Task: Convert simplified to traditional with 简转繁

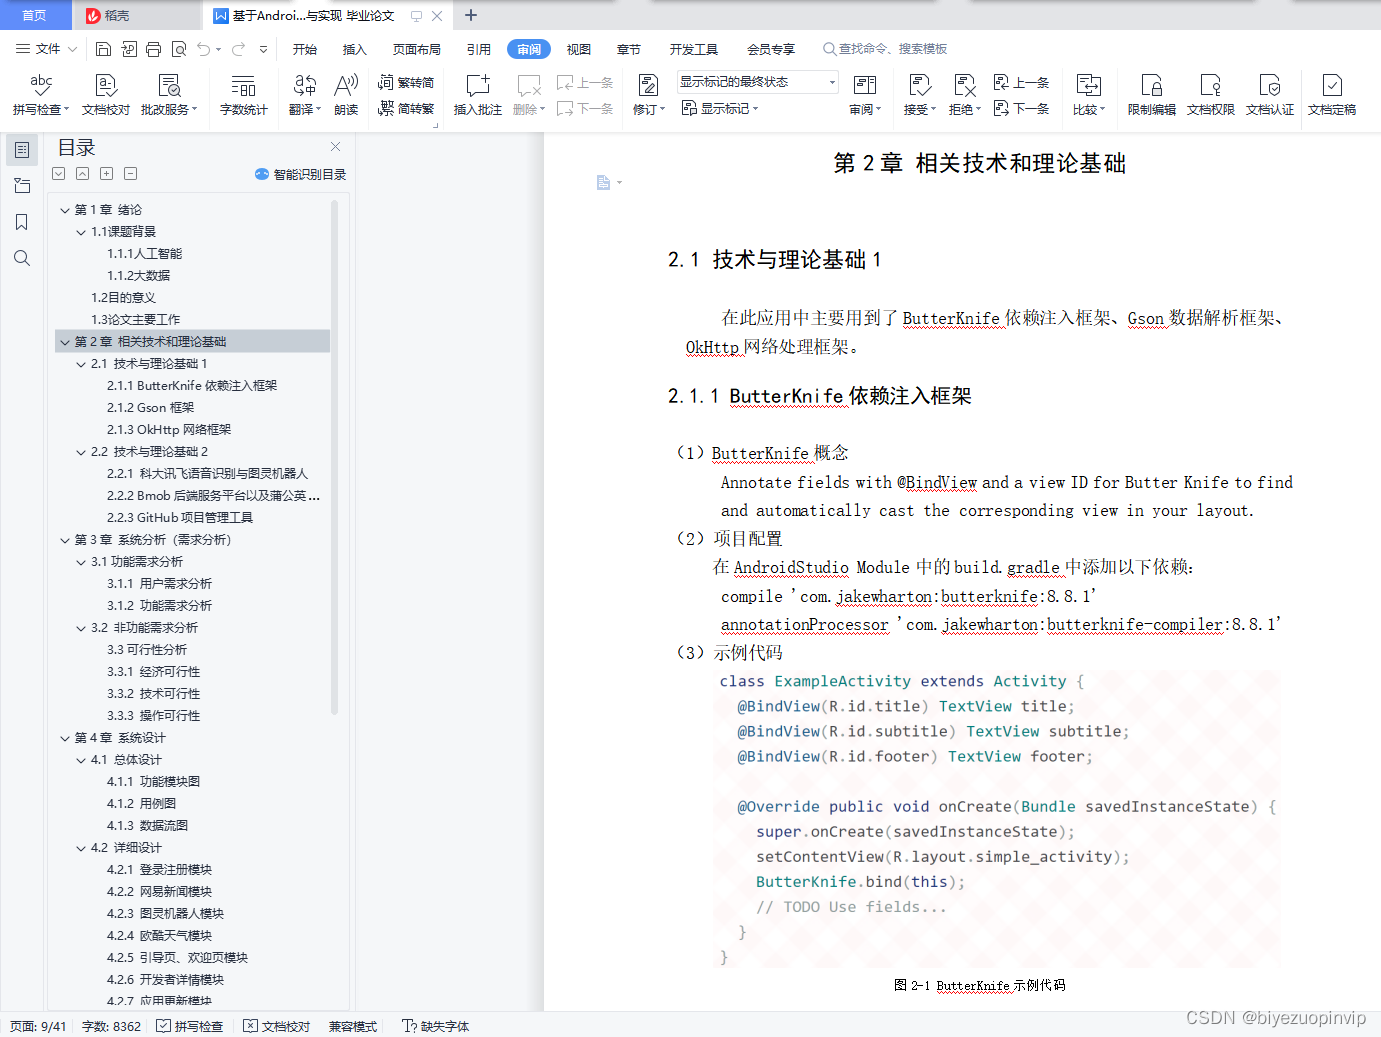Action: (406, 108)
